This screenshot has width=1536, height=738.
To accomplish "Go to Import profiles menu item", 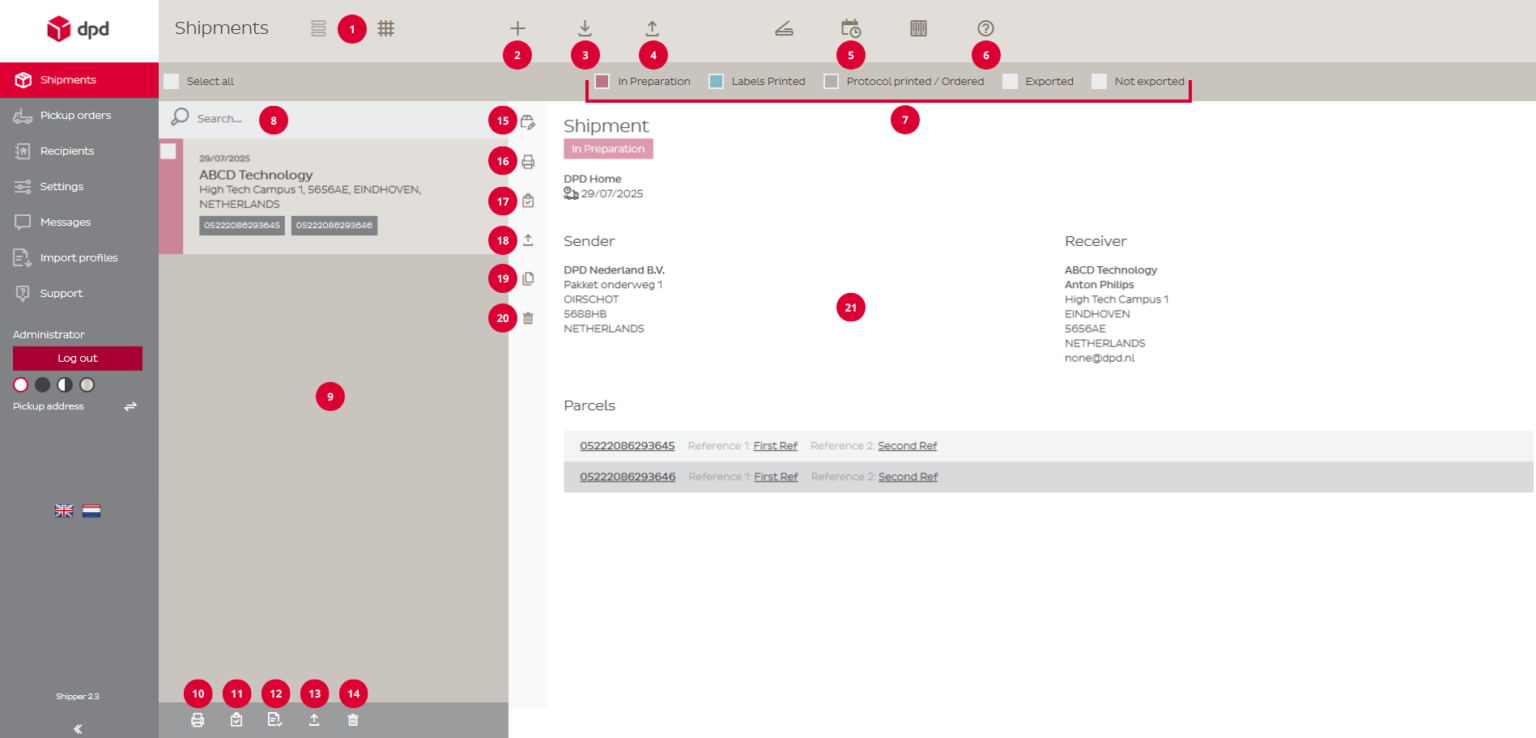I will (78, 258).
